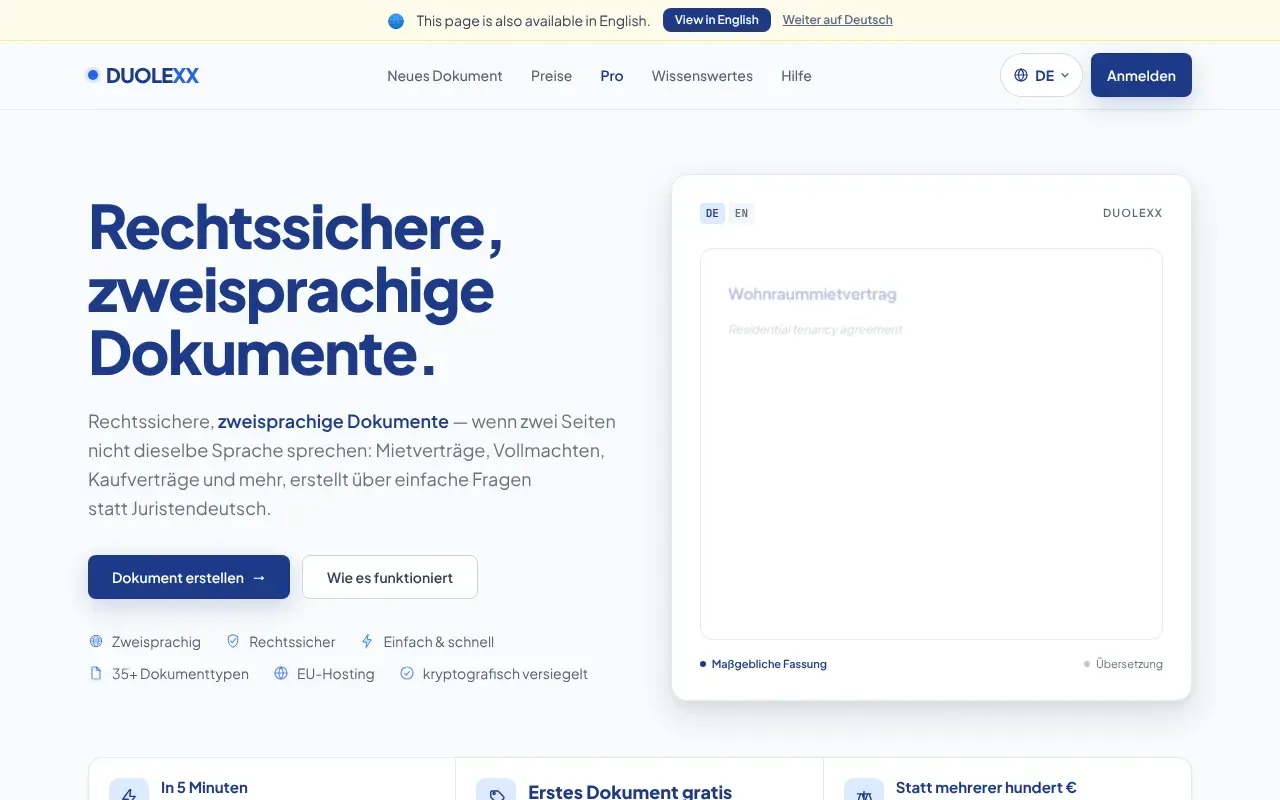
Task: Click the In 5 Minuten heading
Action: click(x=204, y=788)
